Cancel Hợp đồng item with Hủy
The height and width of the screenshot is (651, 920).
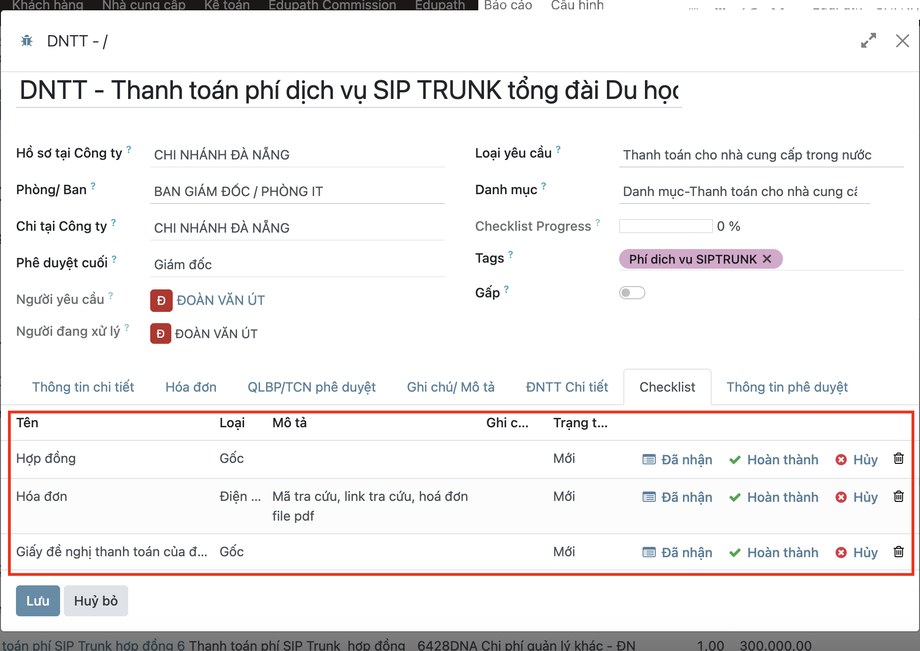(x=857, y=459)
